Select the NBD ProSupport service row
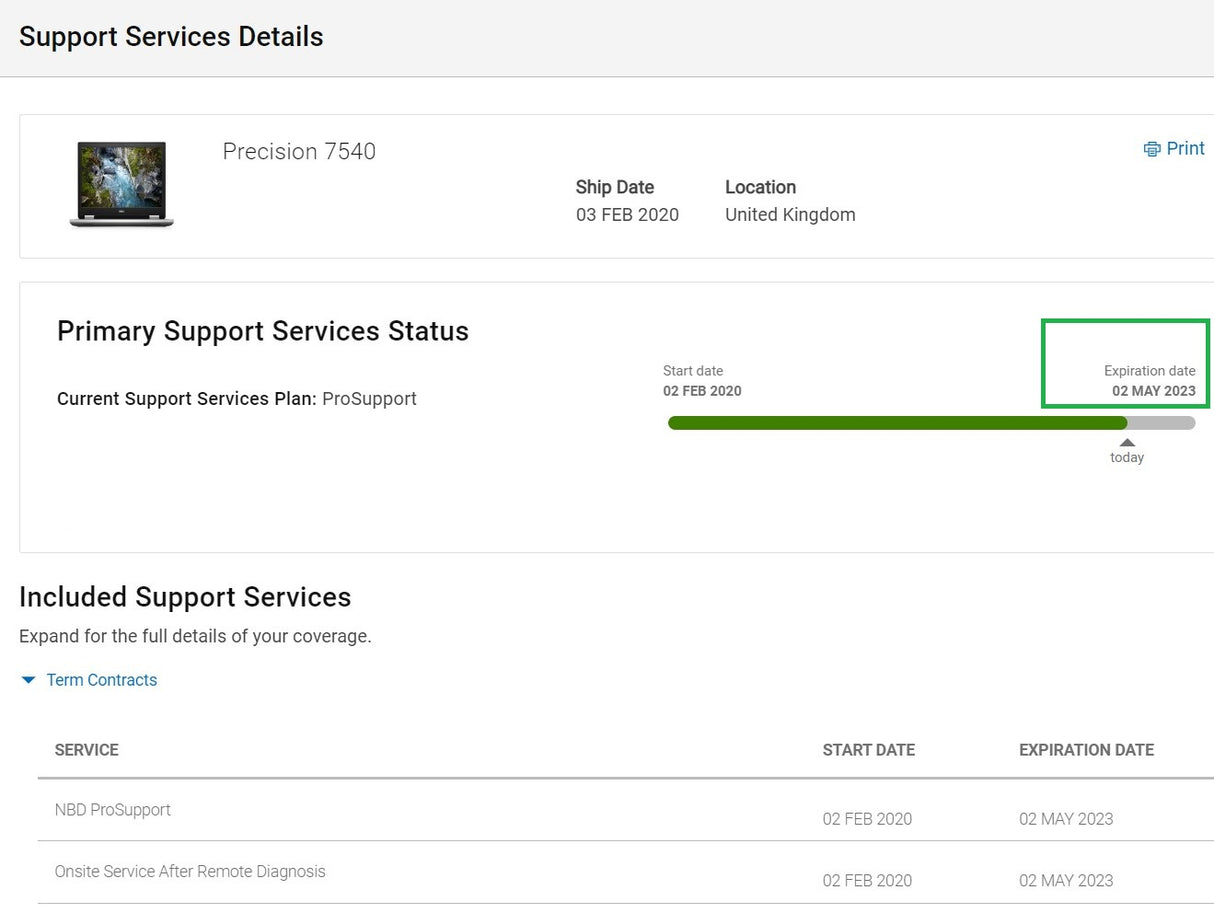 113,810
